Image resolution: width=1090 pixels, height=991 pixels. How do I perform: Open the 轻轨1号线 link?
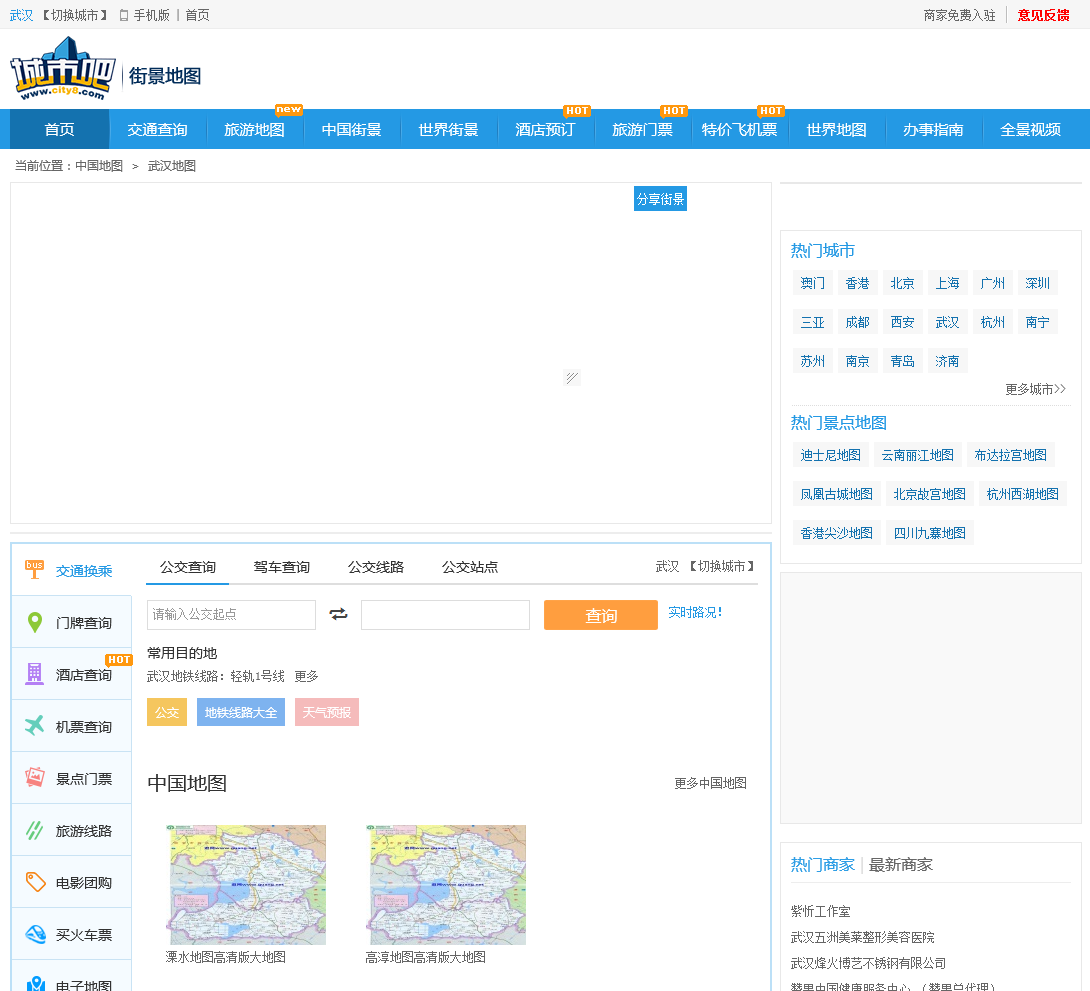point(257,676)
